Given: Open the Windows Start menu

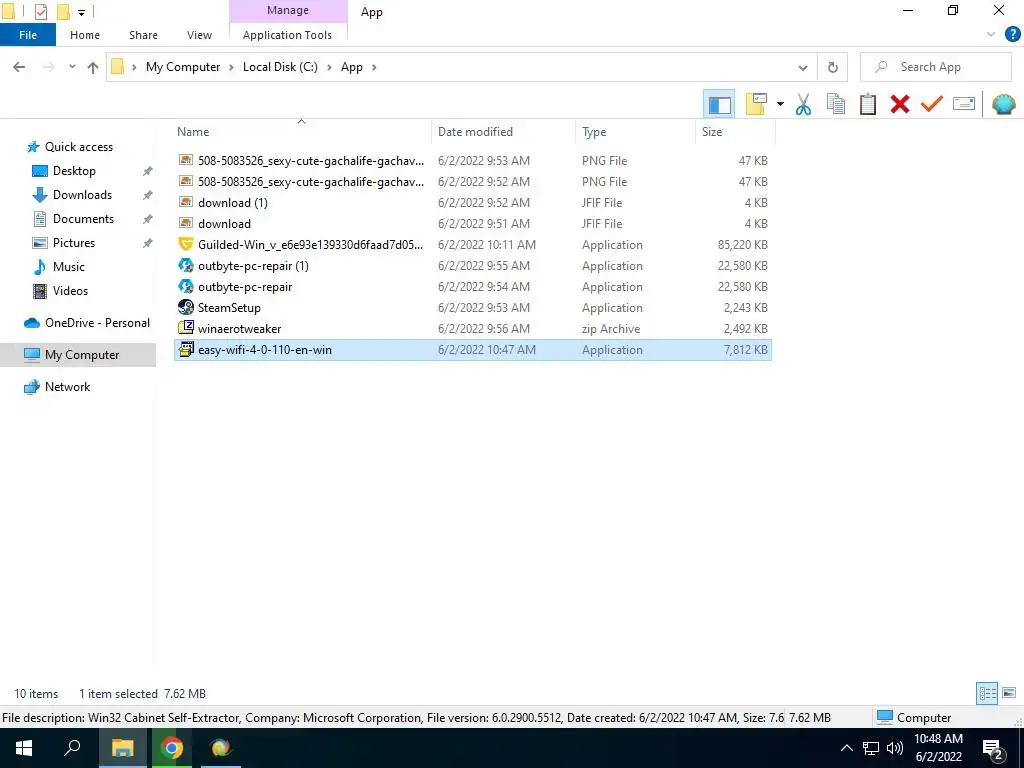Looking at the screenshot, I should (x=24, y=748).
